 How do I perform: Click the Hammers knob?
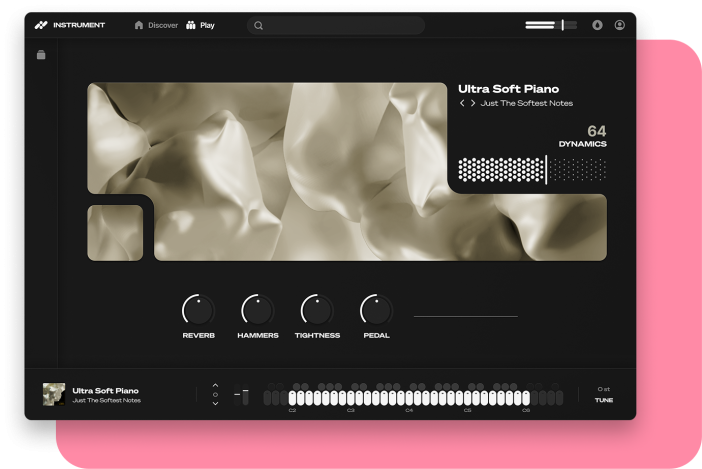point(258,310)
